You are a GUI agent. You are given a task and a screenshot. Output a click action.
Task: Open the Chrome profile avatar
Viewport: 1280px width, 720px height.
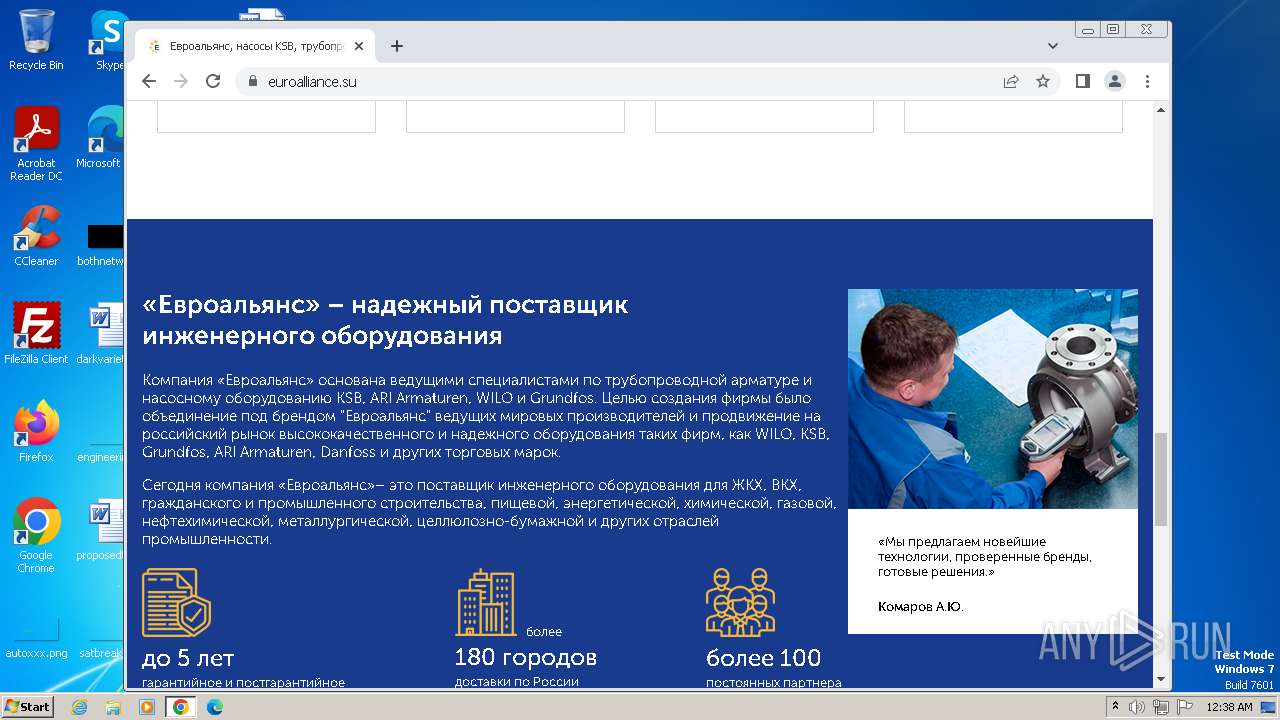[1115, 82]
